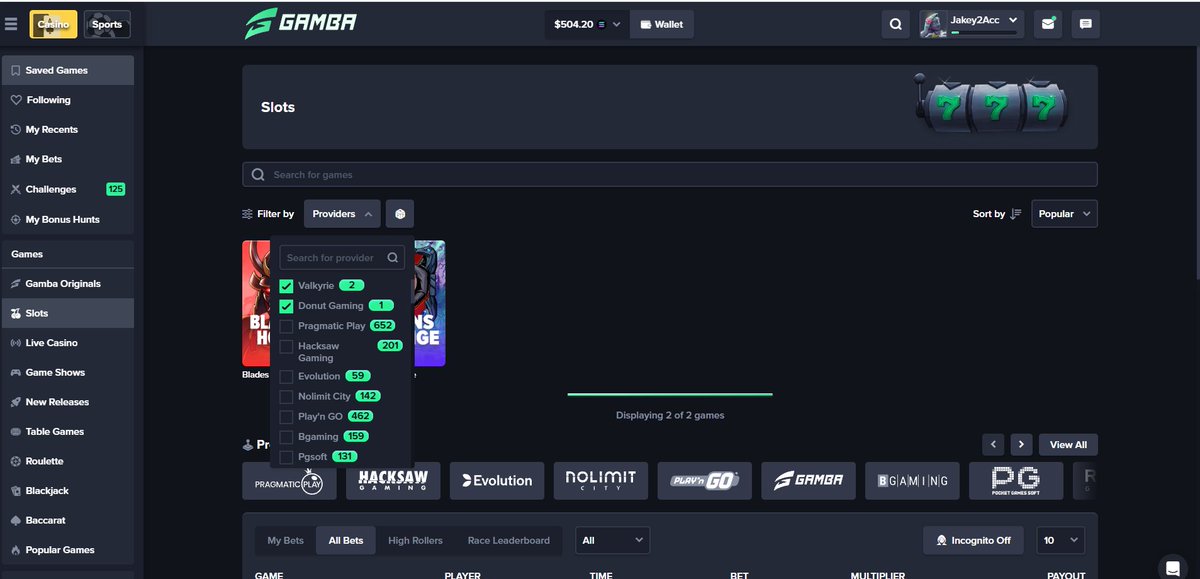Uncheck the Donut Gaming provider checkbox
Viewport: 1200px width, 579px height.
(x=287, y=306)
